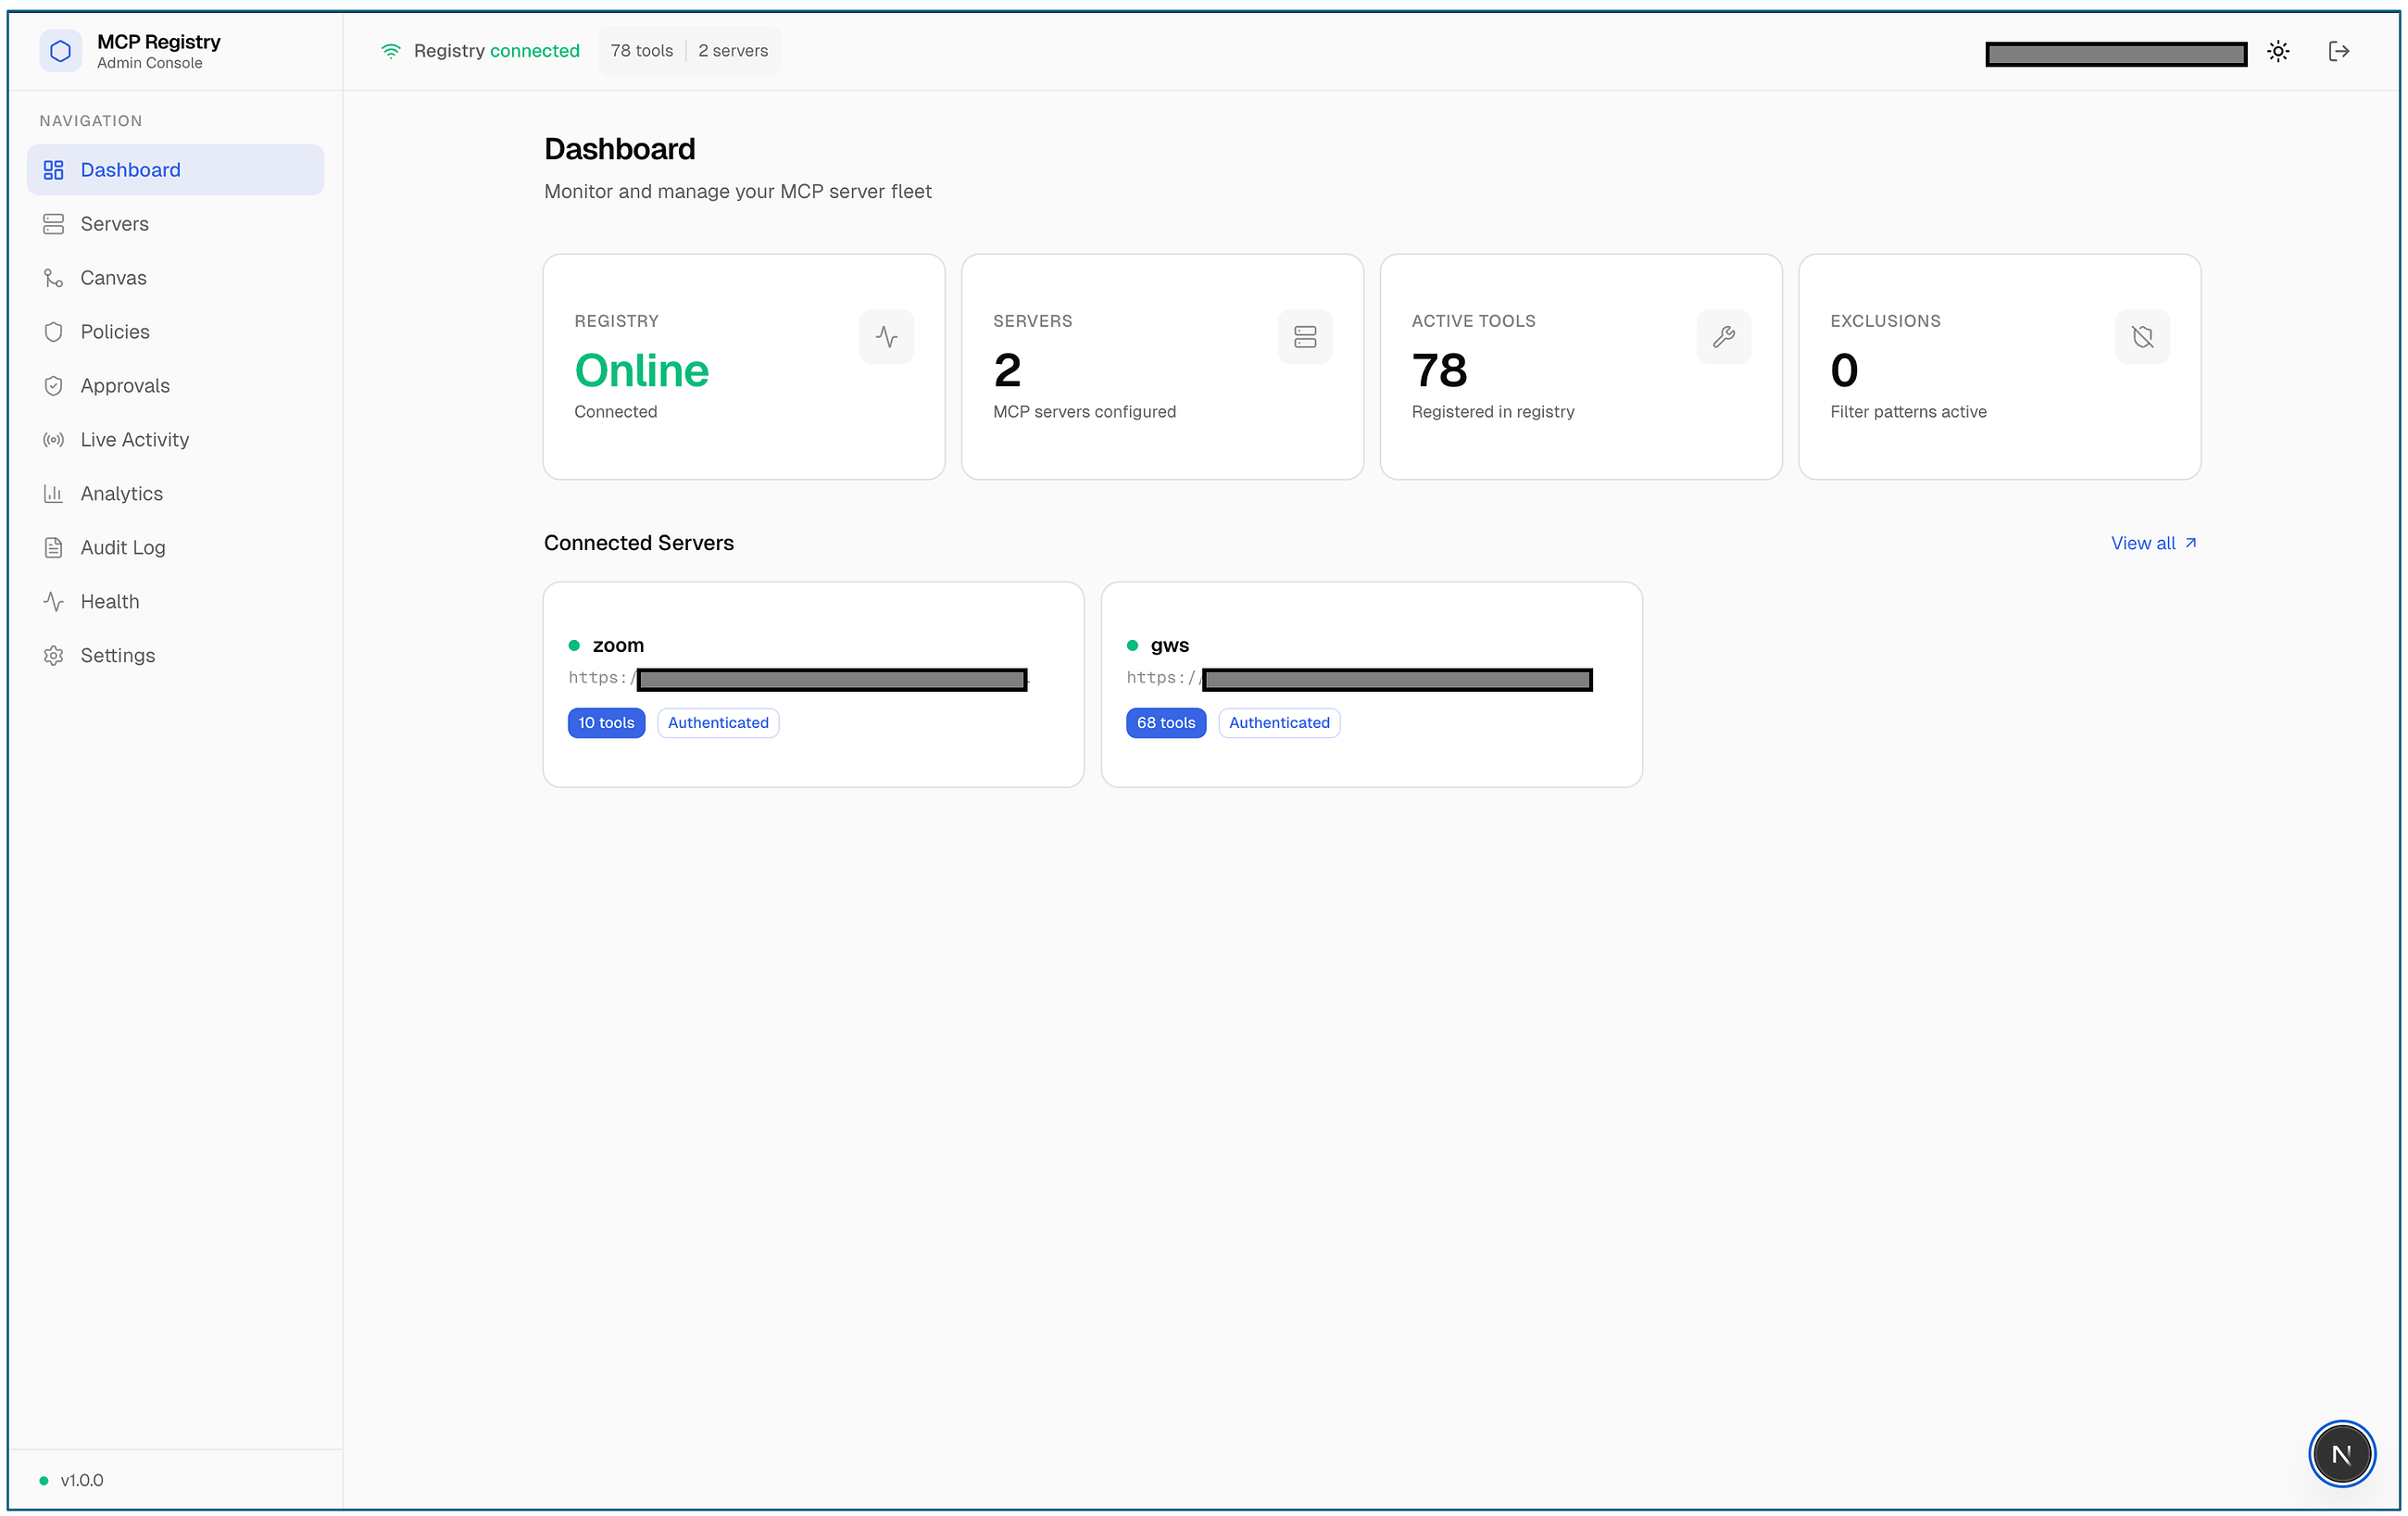Click the shield-off icon on Exclusions card
The width and height of the screenshot is (2408, 1516).
pyautogui.click(x=2143, y=337)
